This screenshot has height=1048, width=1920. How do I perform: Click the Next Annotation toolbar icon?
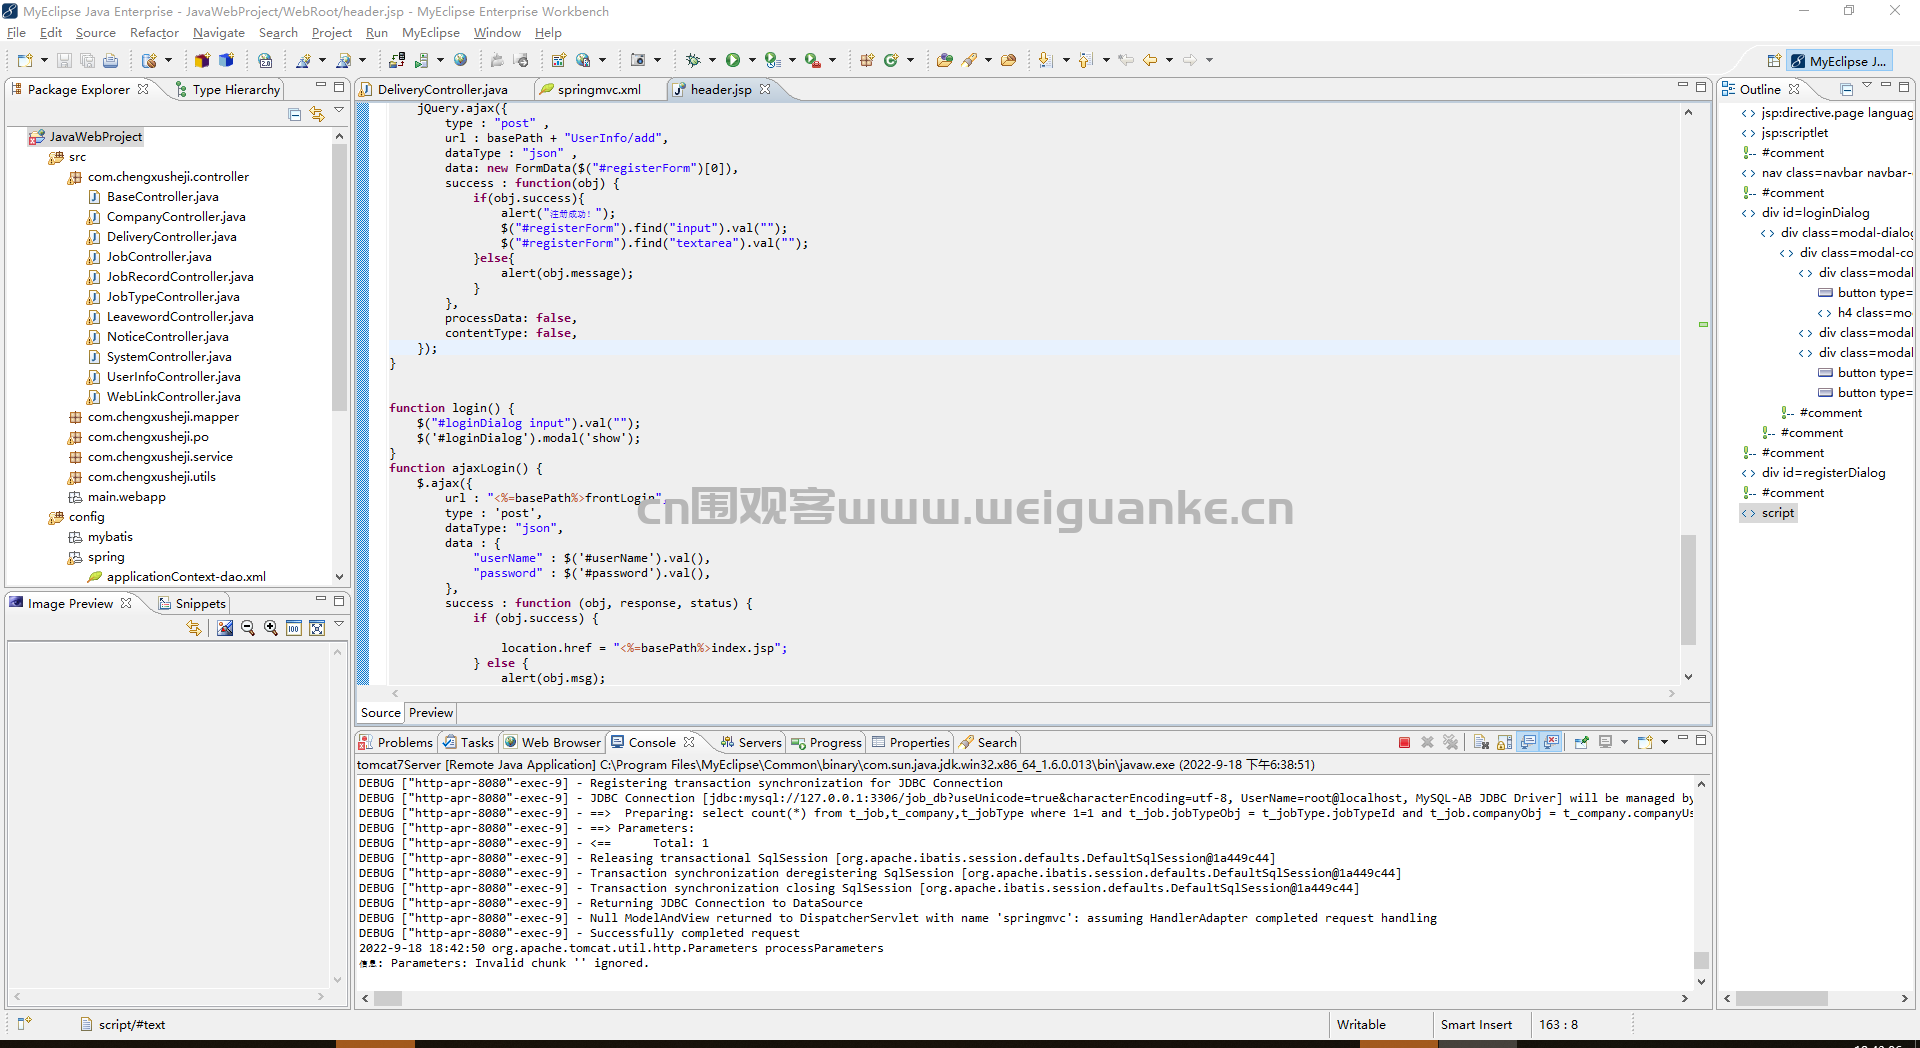(x=1045, y=60)
